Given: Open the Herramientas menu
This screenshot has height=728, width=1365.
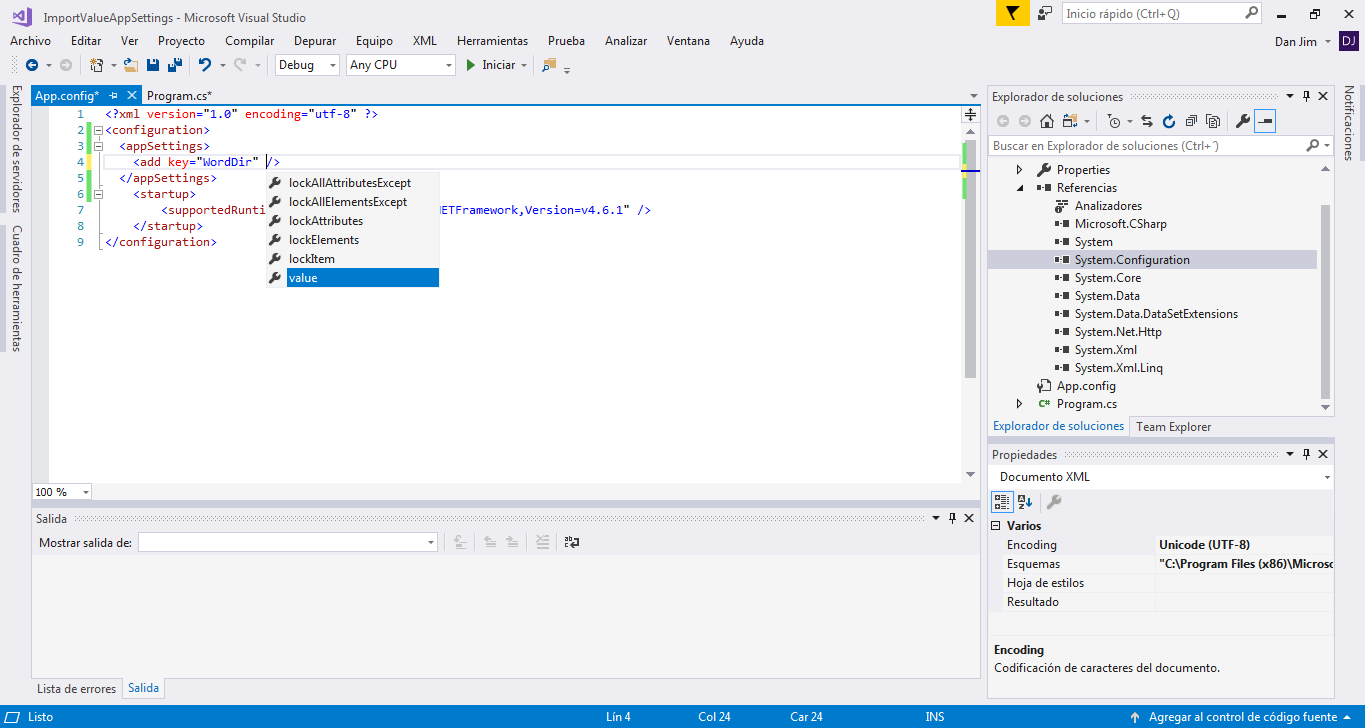Looking at the screenshot, I should [x=492, y=41].
